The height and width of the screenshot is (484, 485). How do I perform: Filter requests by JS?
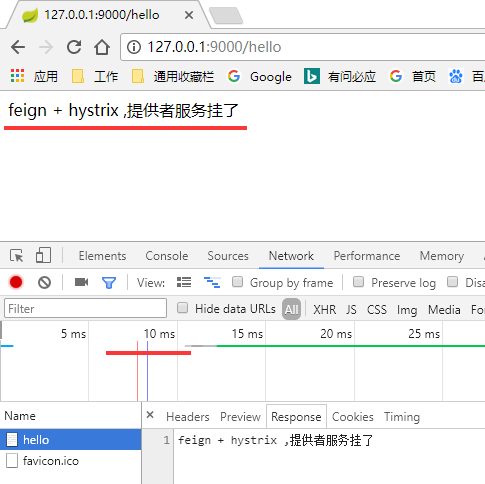click(x=351, y=310)
